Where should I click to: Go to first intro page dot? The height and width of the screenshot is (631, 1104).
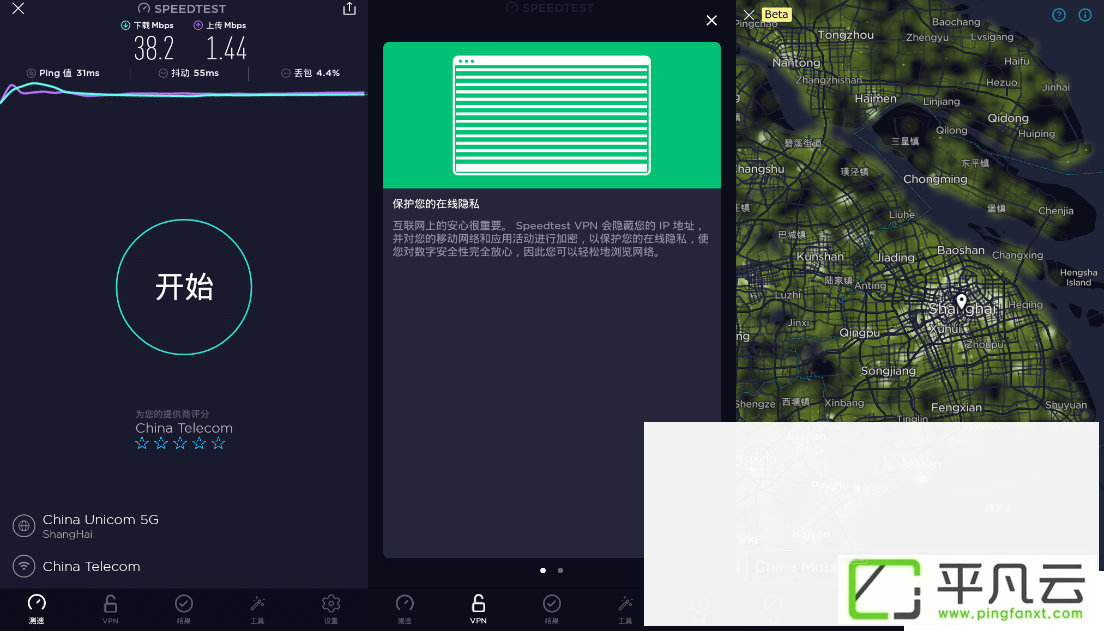coord(543,570)
